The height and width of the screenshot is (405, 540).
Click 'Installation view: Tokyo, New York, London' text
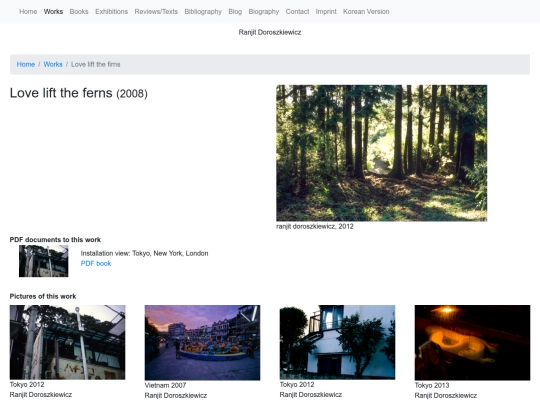coord(144,253)
